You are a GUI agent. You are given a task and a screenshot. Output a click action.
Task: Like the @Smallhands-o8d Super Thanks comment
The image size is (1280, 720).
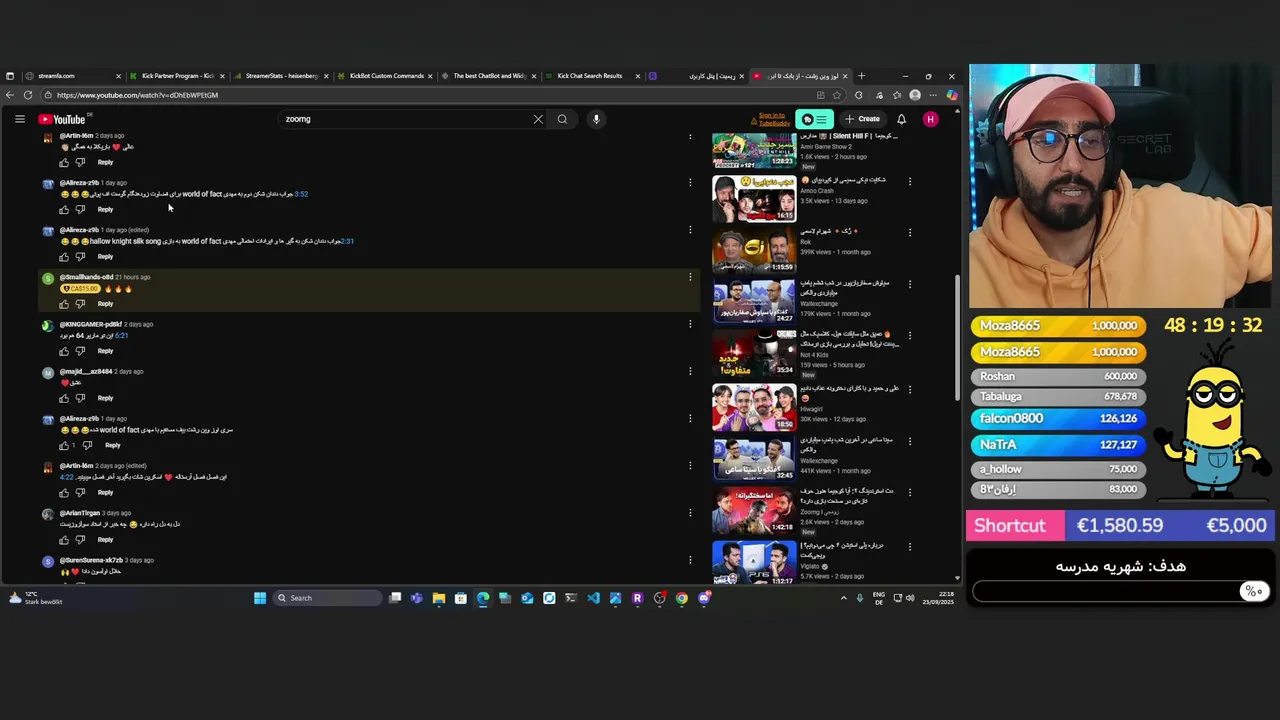tap(64, 303)
